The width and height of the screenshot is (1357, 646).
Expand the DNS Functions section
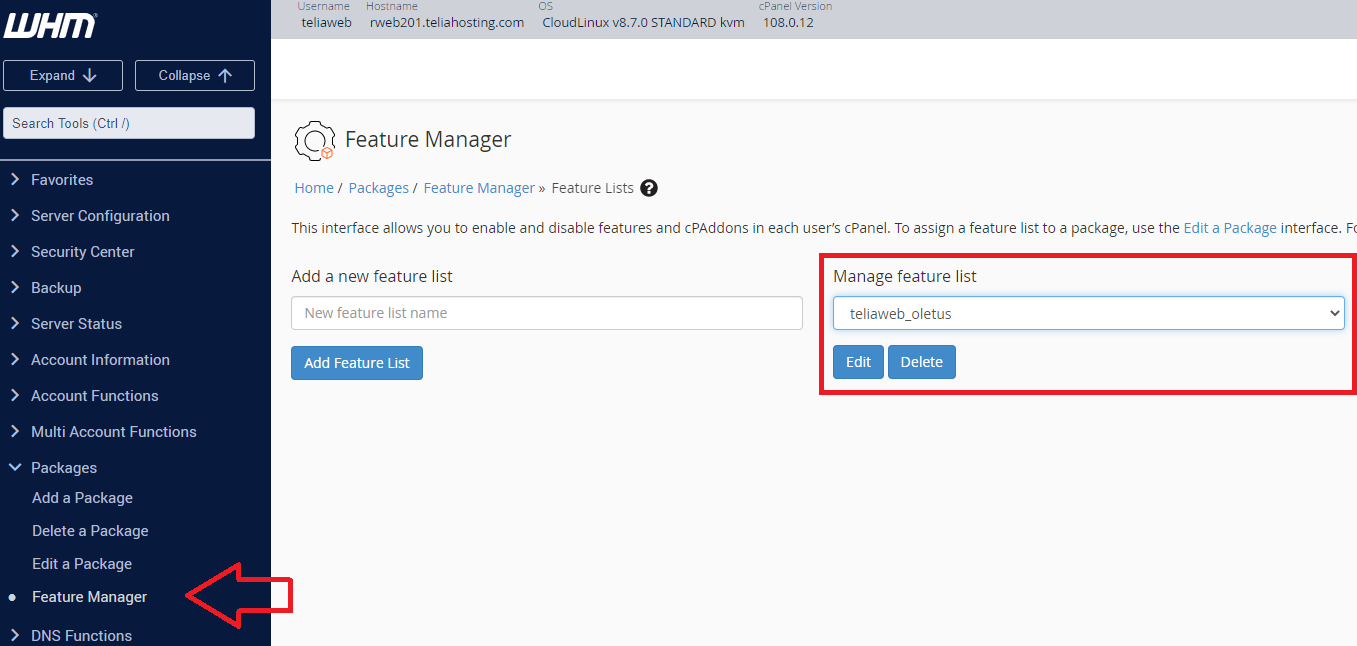point(81,636)
